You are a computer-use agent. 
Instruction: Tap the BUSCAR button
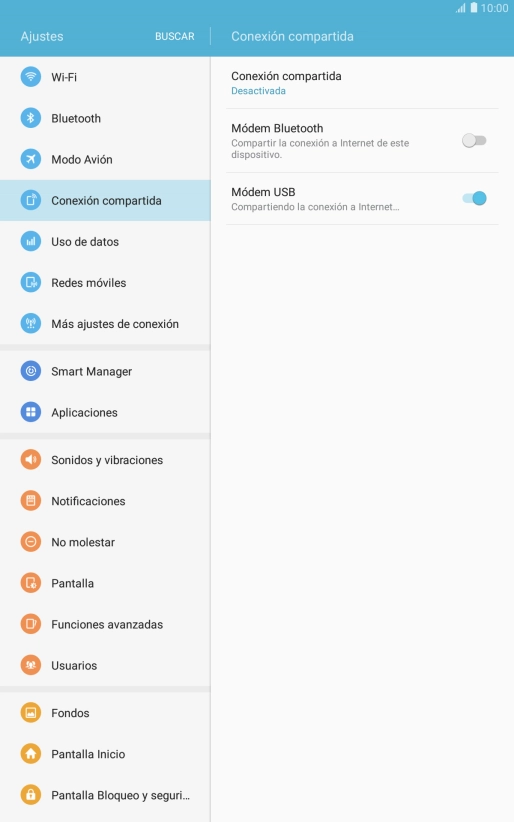coord(175,36)
